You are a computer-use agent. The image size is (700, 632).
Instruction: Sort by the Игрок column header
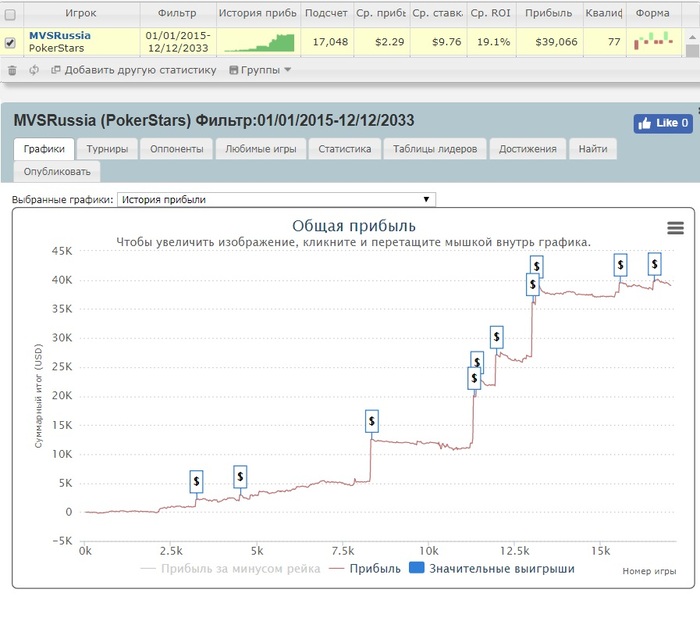click(81, 13)
